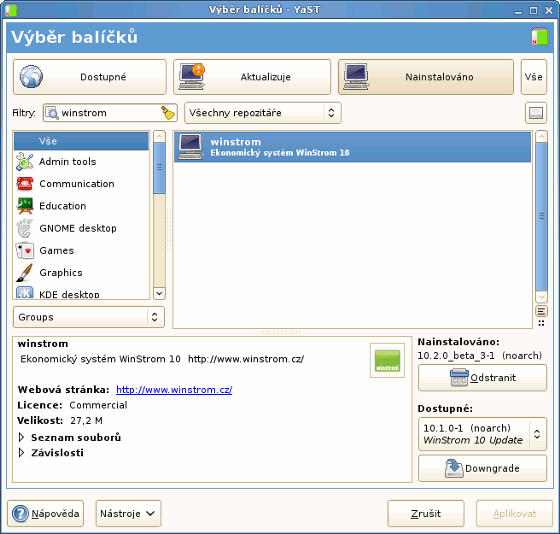Select KDE desktop category
This screenshot has width=560, height=534.
81,293
